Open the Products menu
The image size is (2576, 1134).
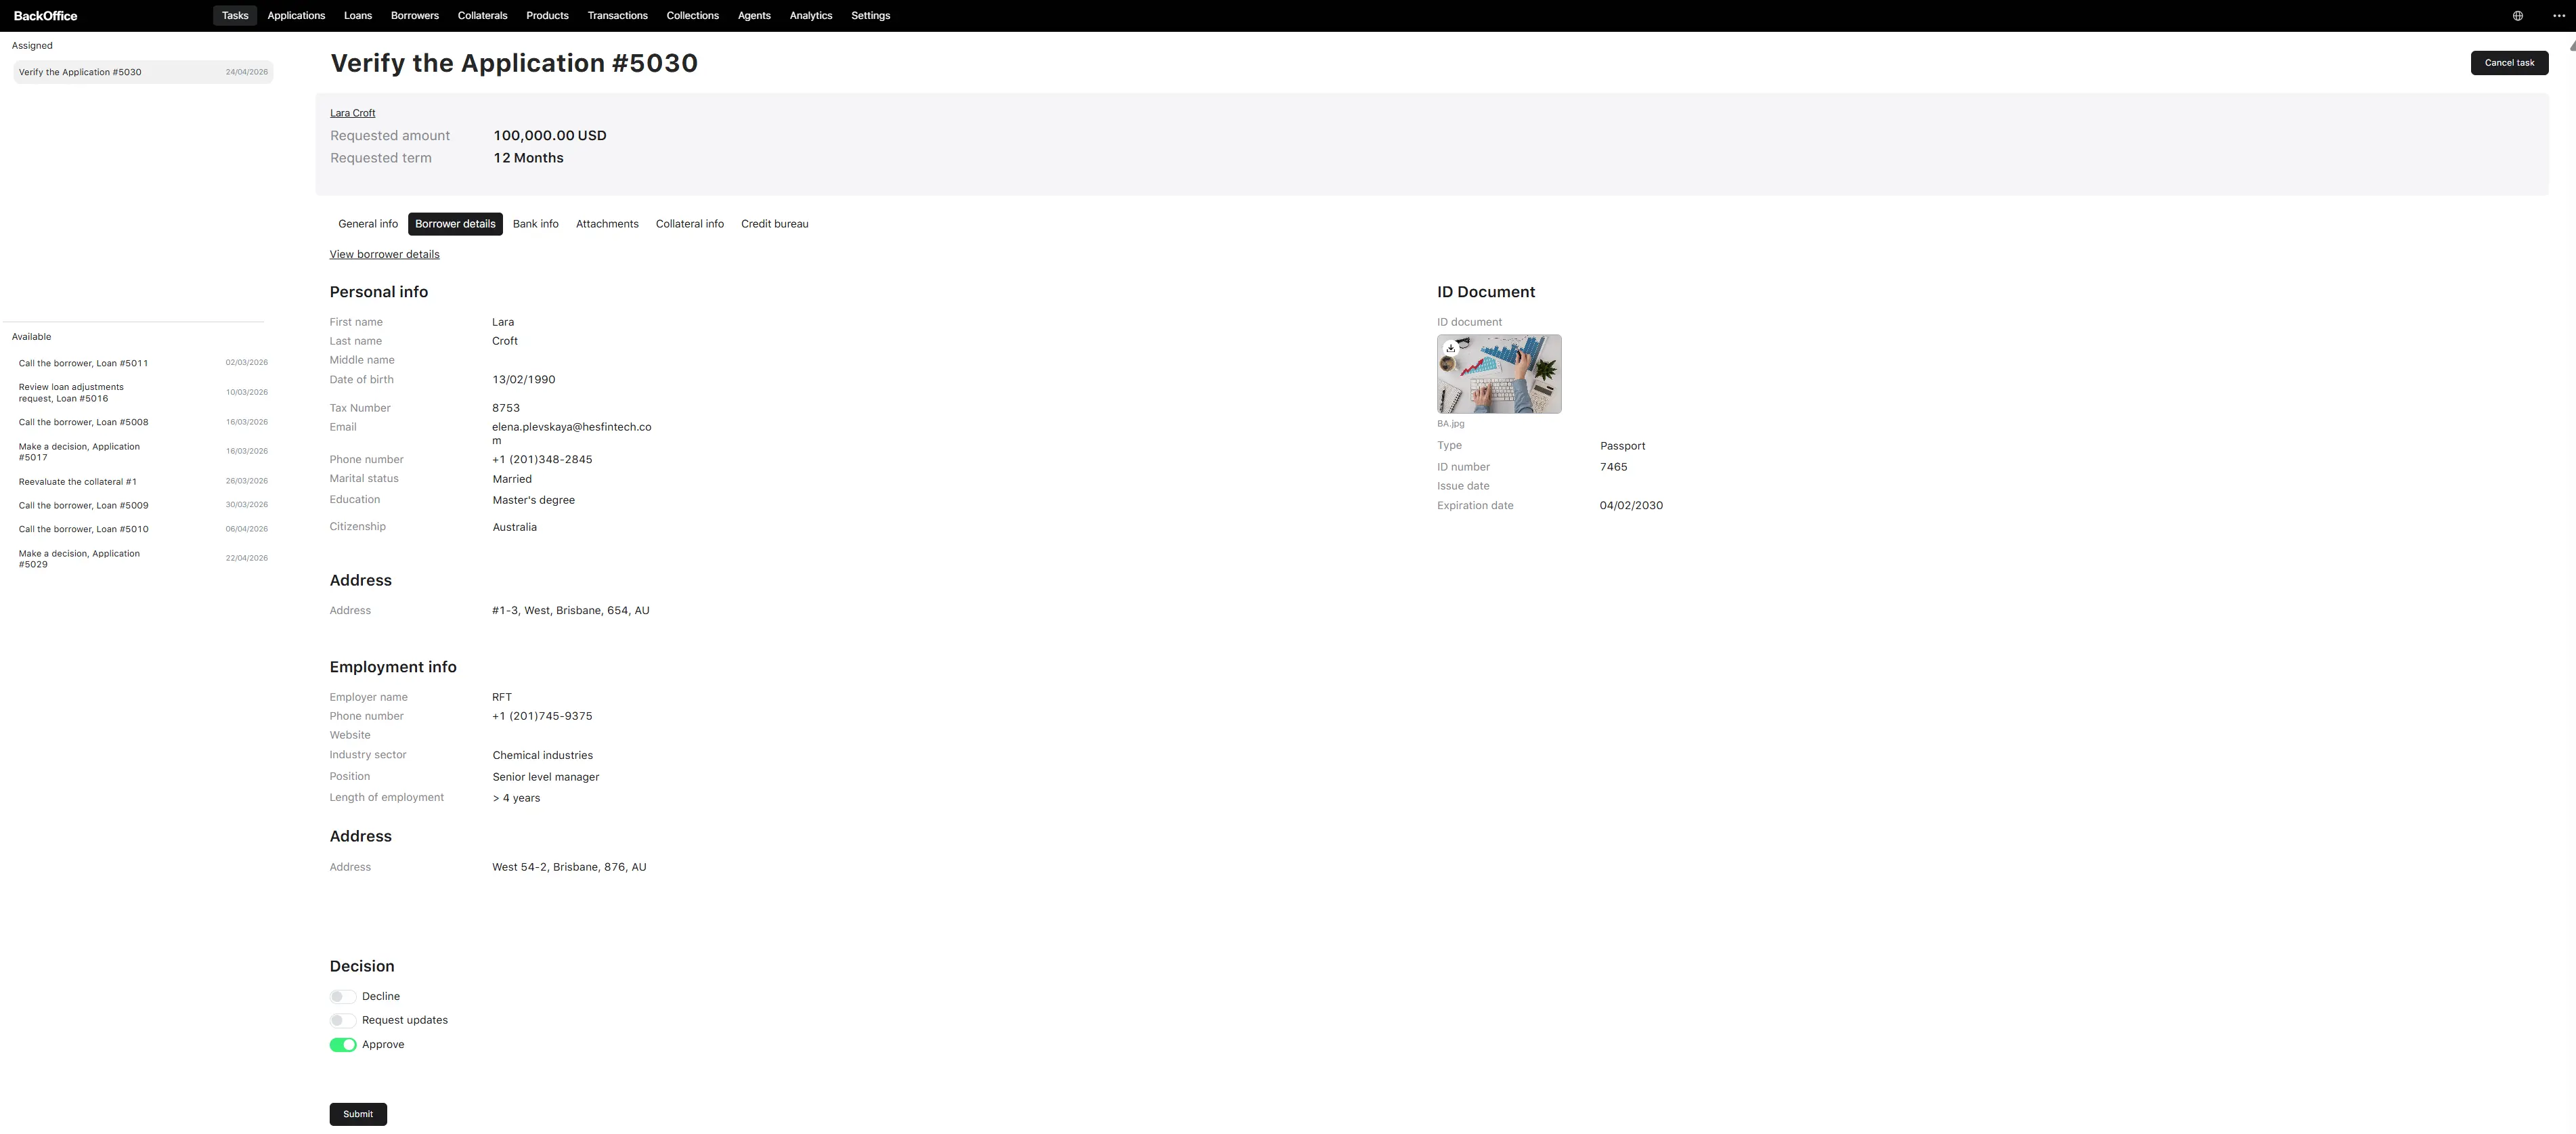pos(547,16)
